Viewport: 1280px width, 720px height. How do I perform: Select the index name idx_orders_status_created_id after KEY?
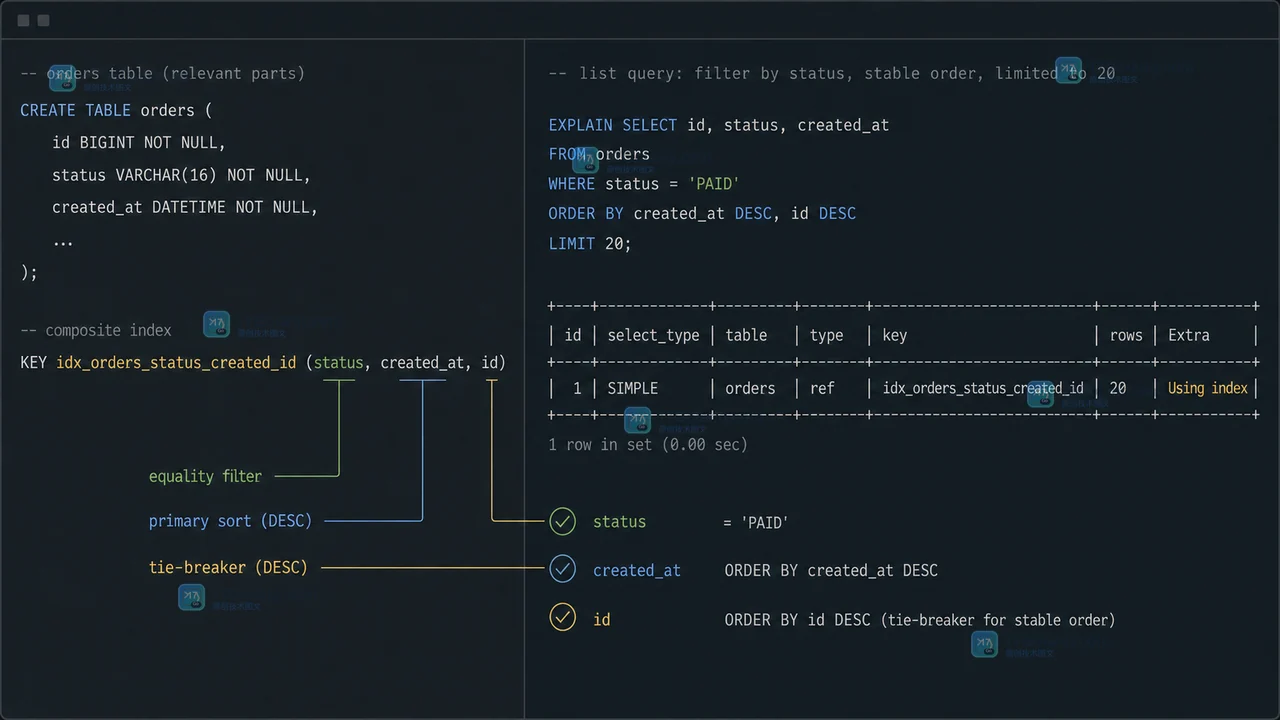point(176,362)
